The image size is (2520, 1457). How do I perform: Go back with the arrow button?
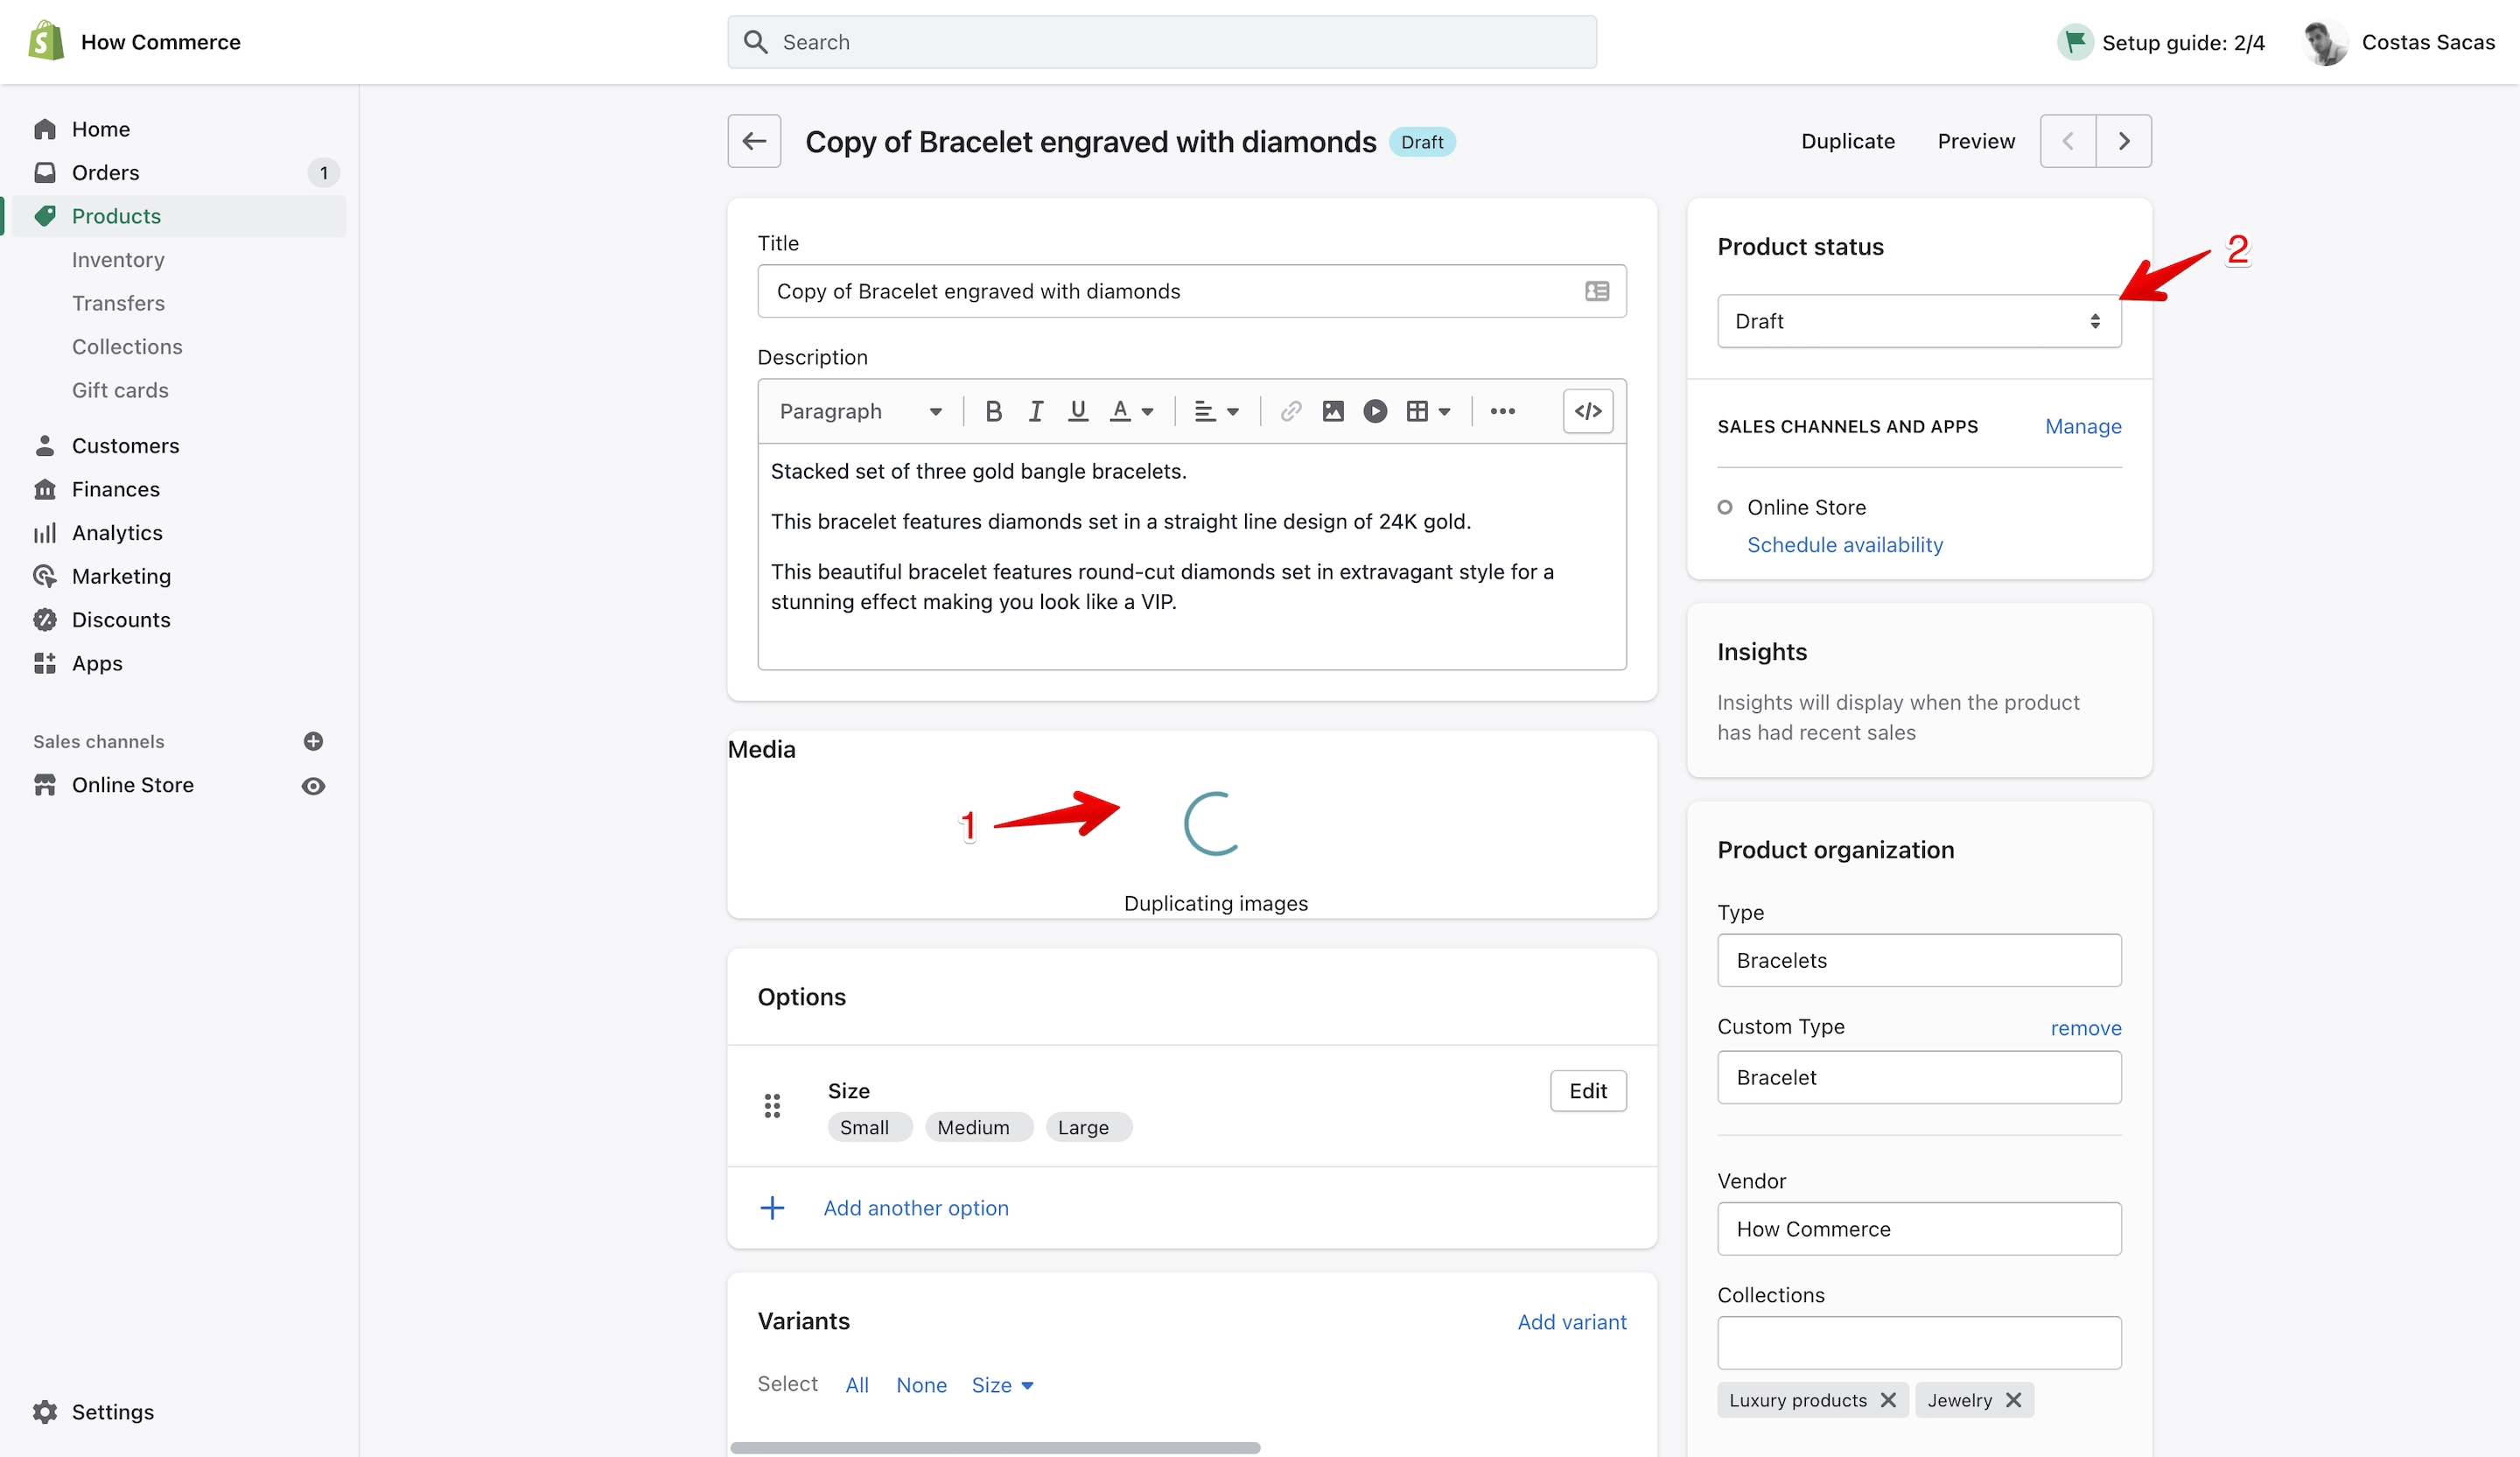tap(753, 141)
